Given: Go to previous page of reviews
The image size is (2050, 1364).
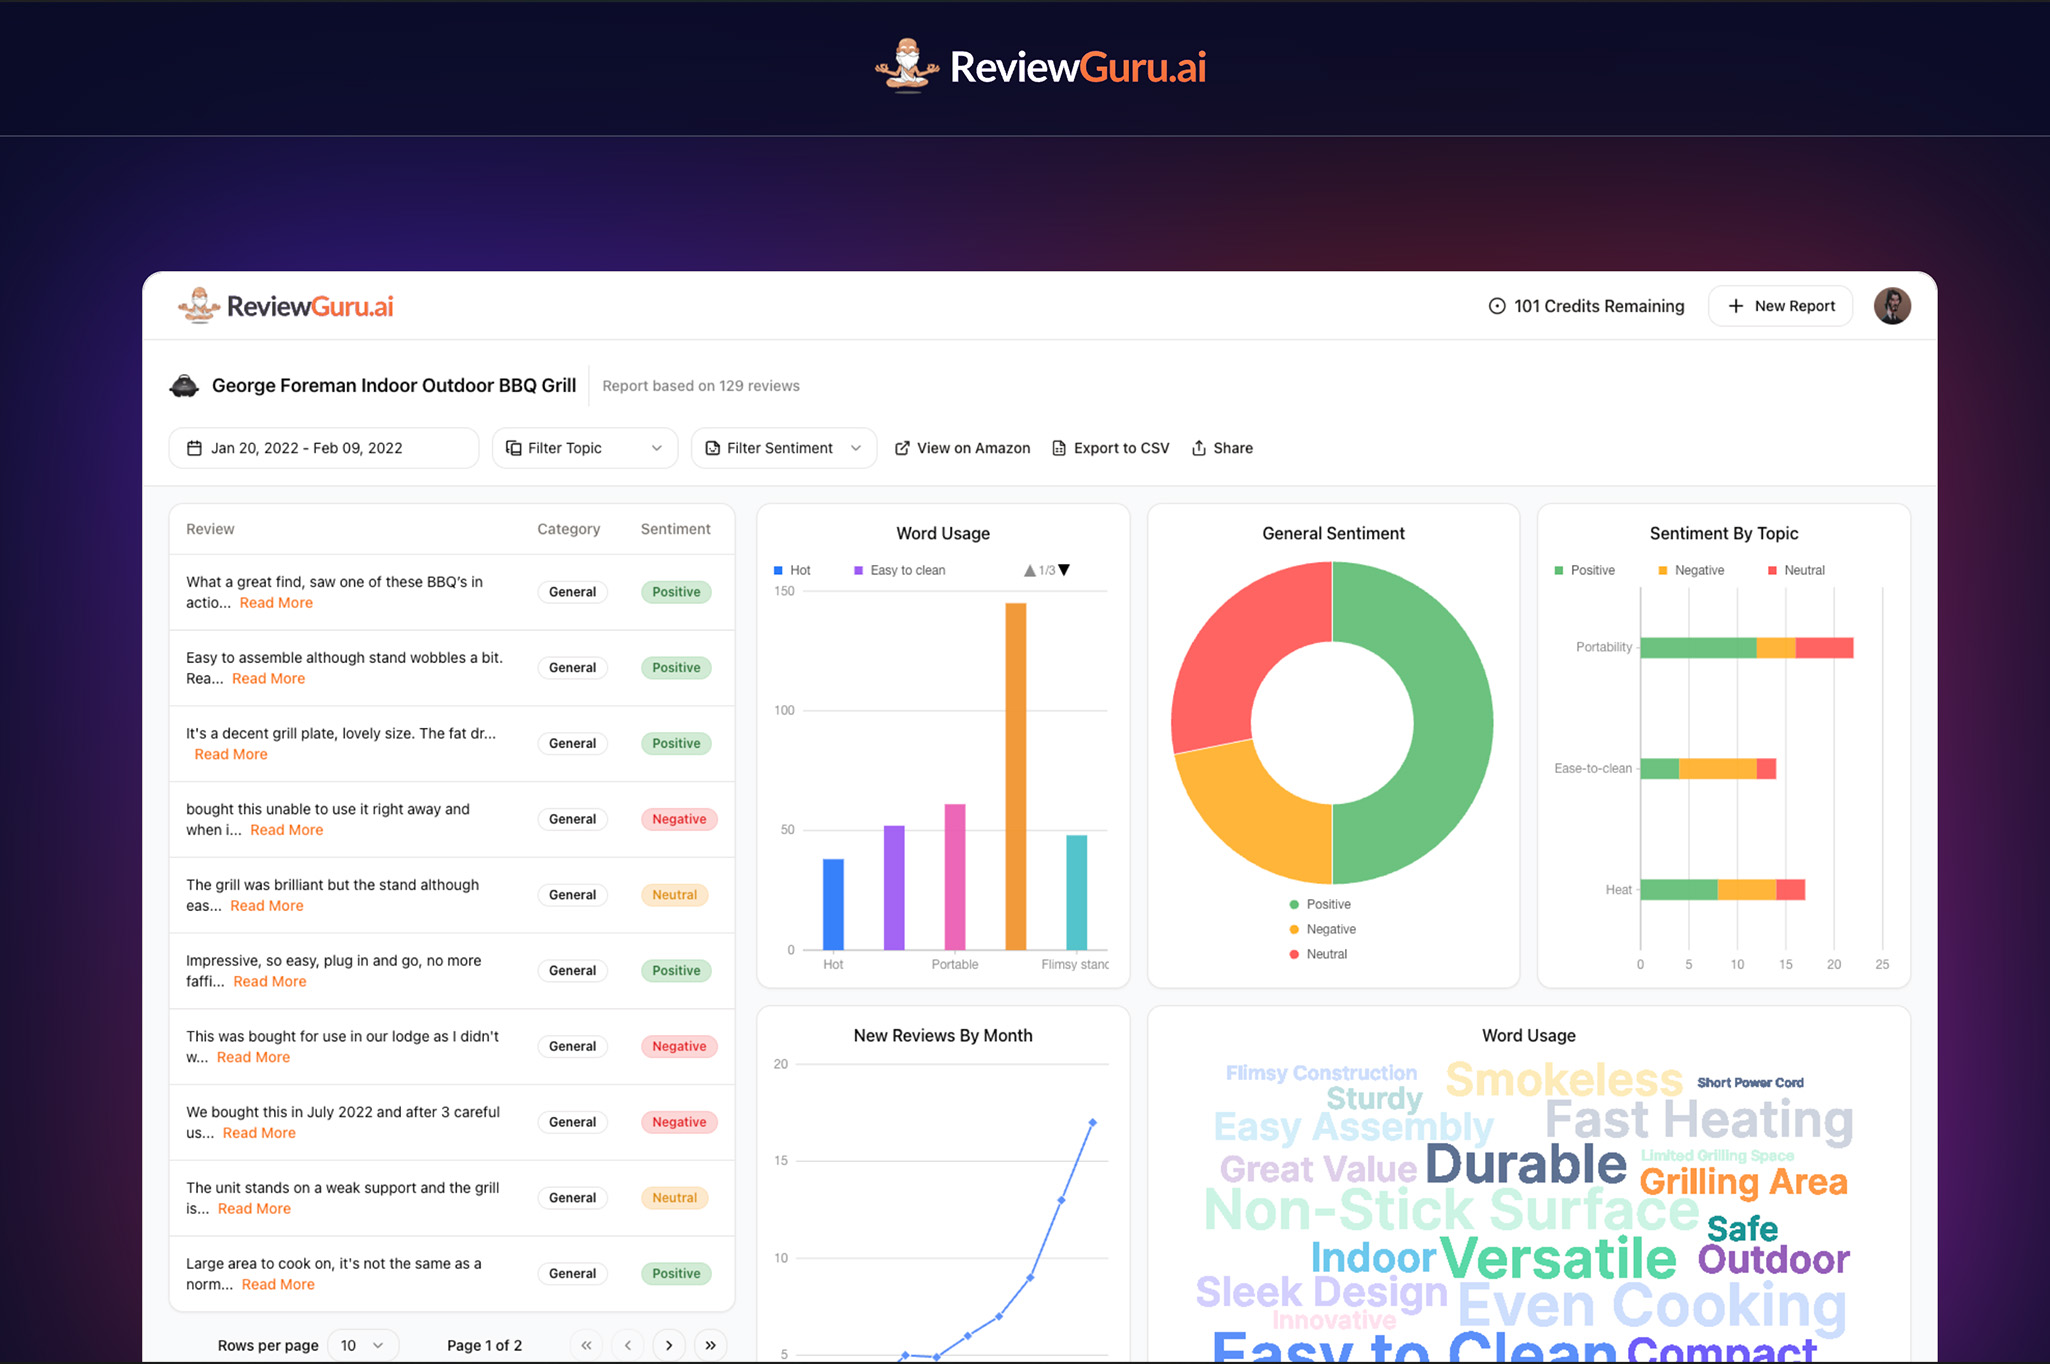Looking at the screenshot, I should click(x=627, y=1345).
